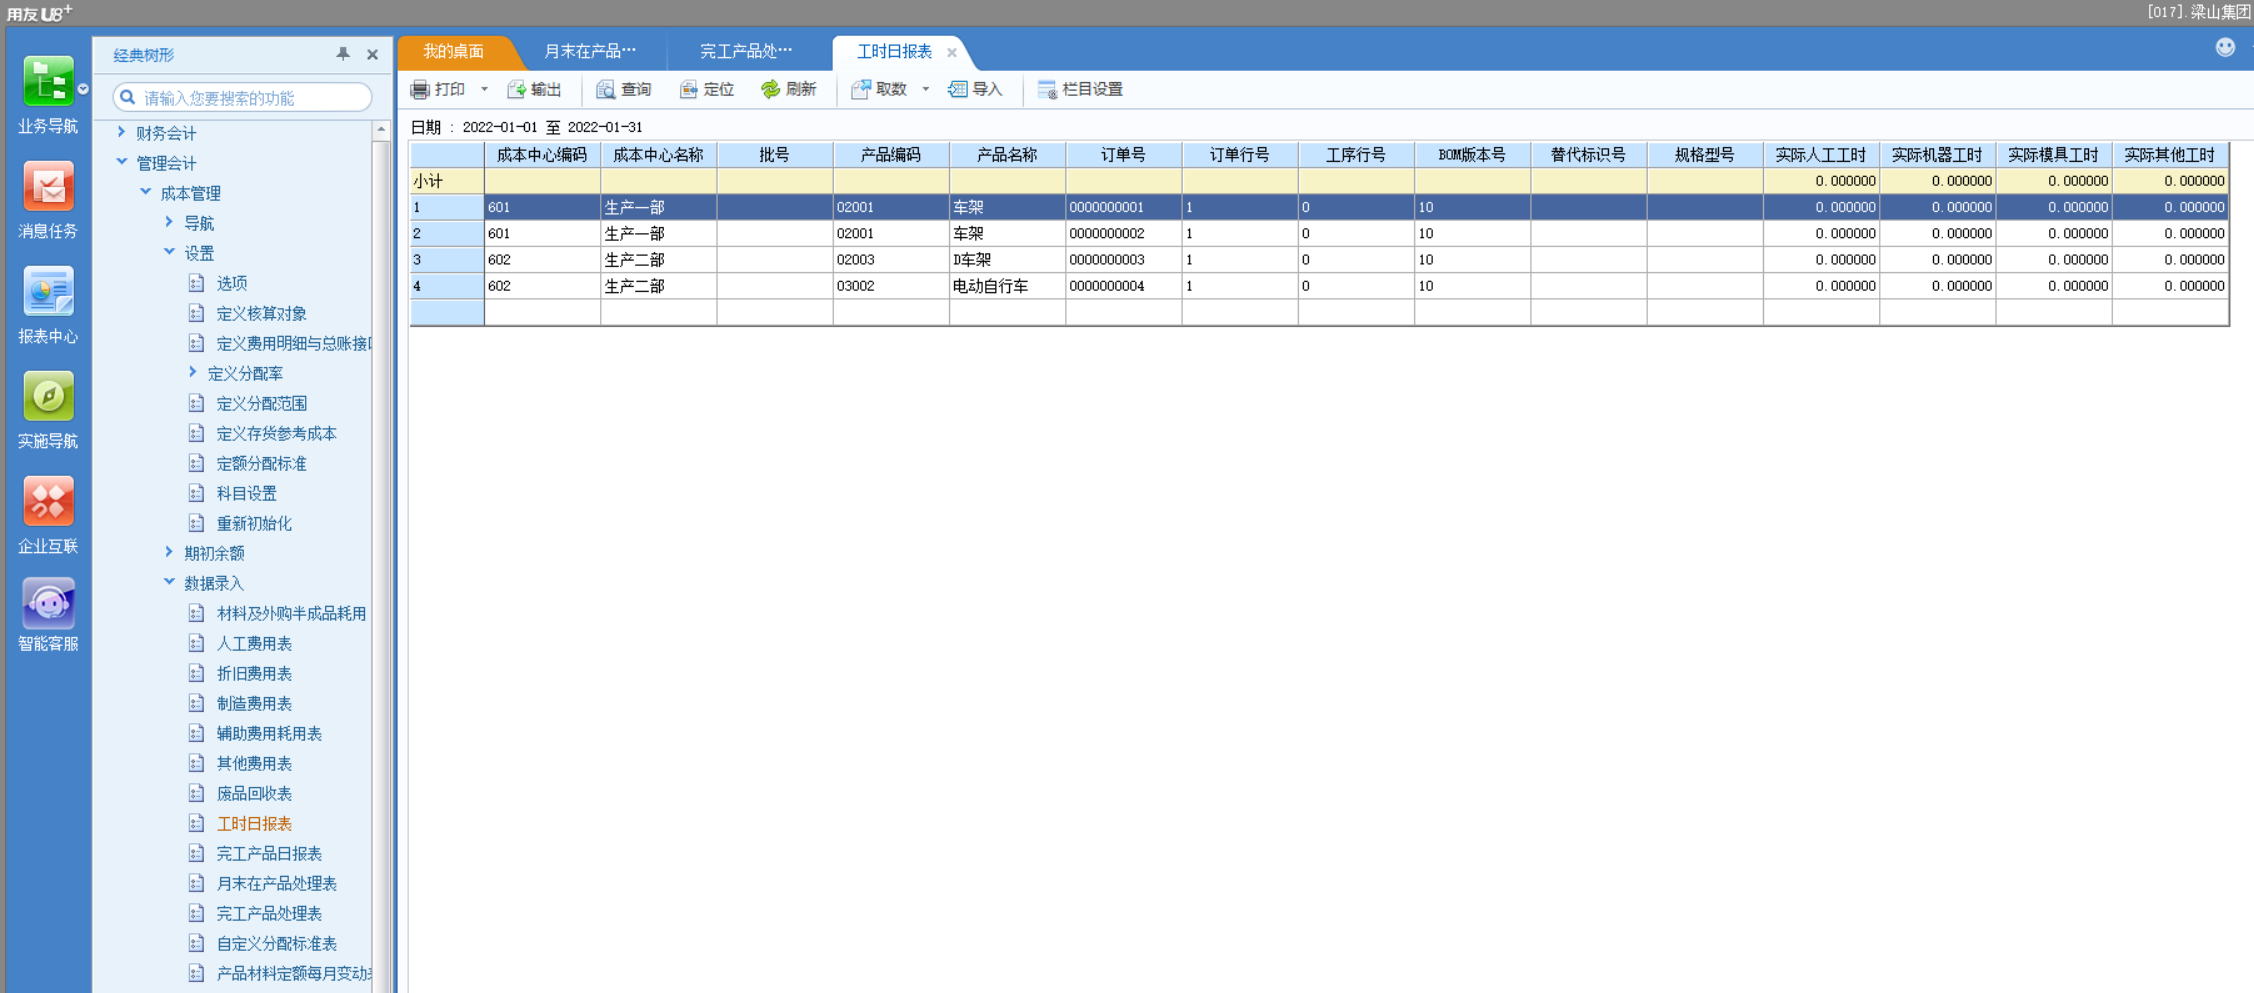The height and width of the screenshot is (993, 2254).
Task: Close the 工时日报表 tab
Action: [952, 52]
